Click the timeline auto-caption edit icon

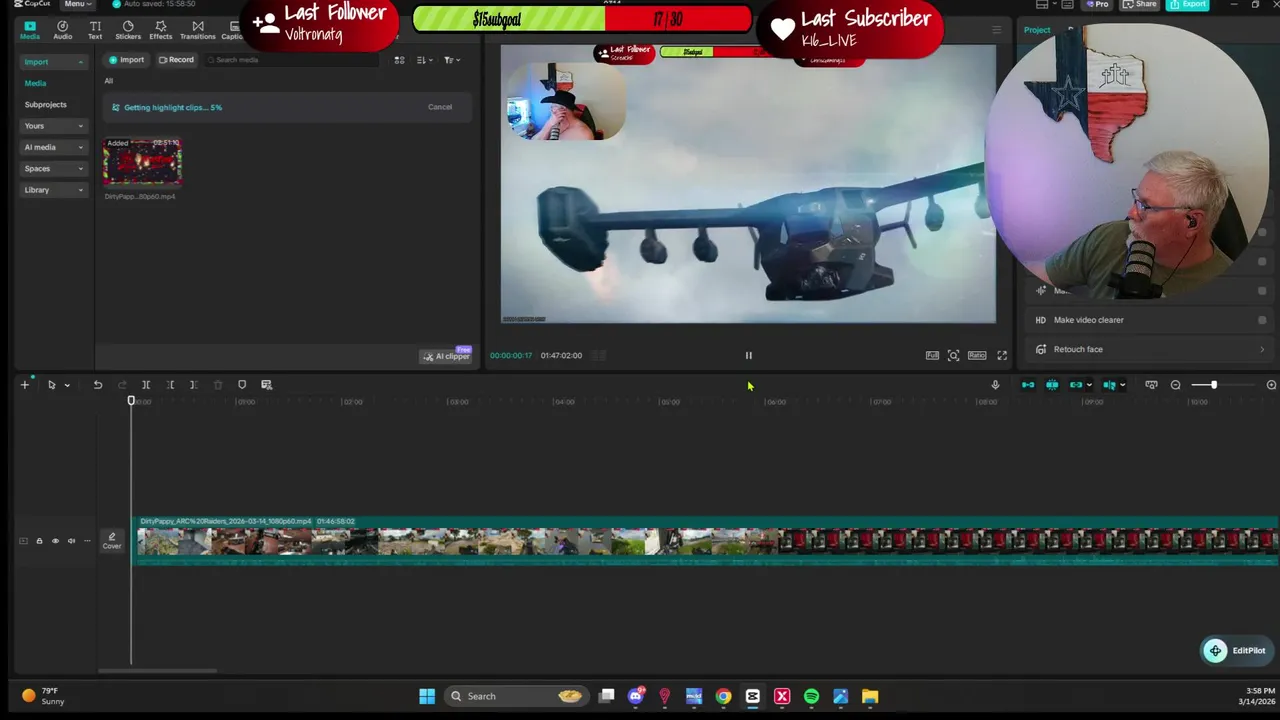[x=266, y=385]
